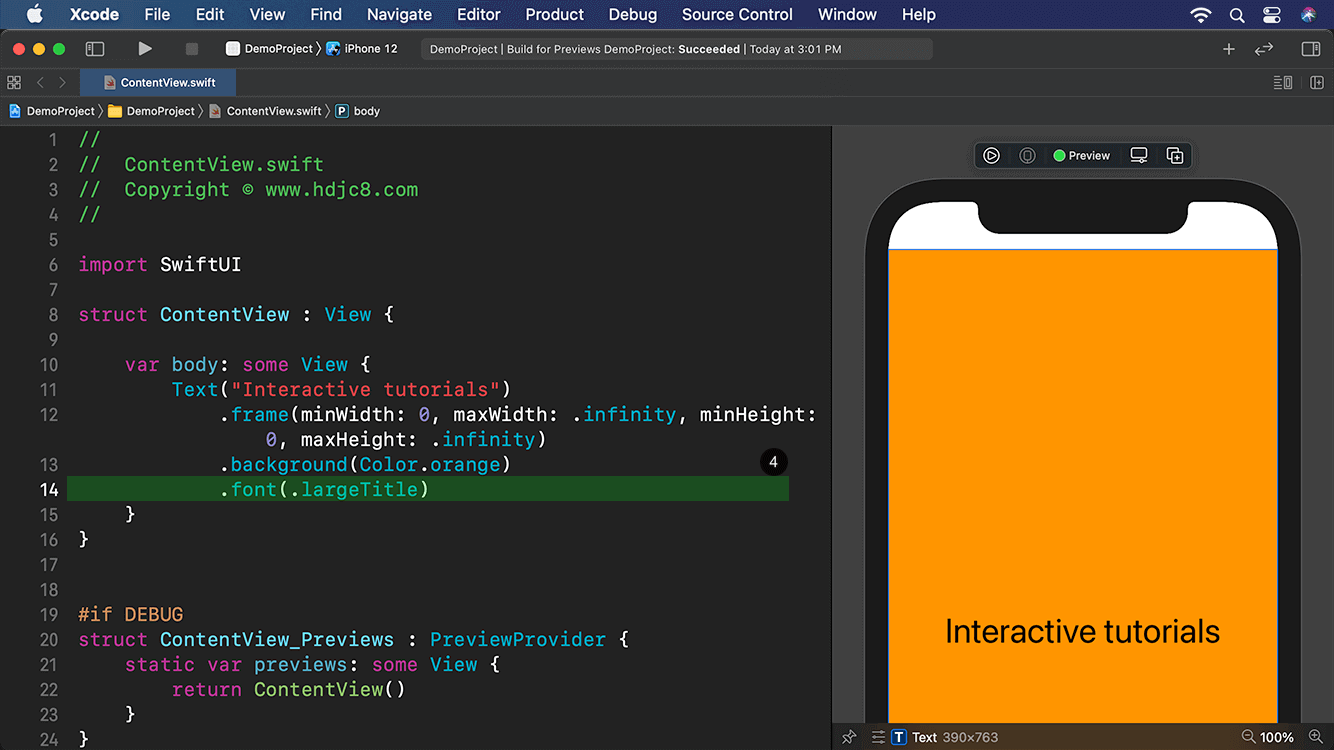This screenshot has height=750, width=1334.
Task: Open the Source Control menu
Action: coord(737,14)
